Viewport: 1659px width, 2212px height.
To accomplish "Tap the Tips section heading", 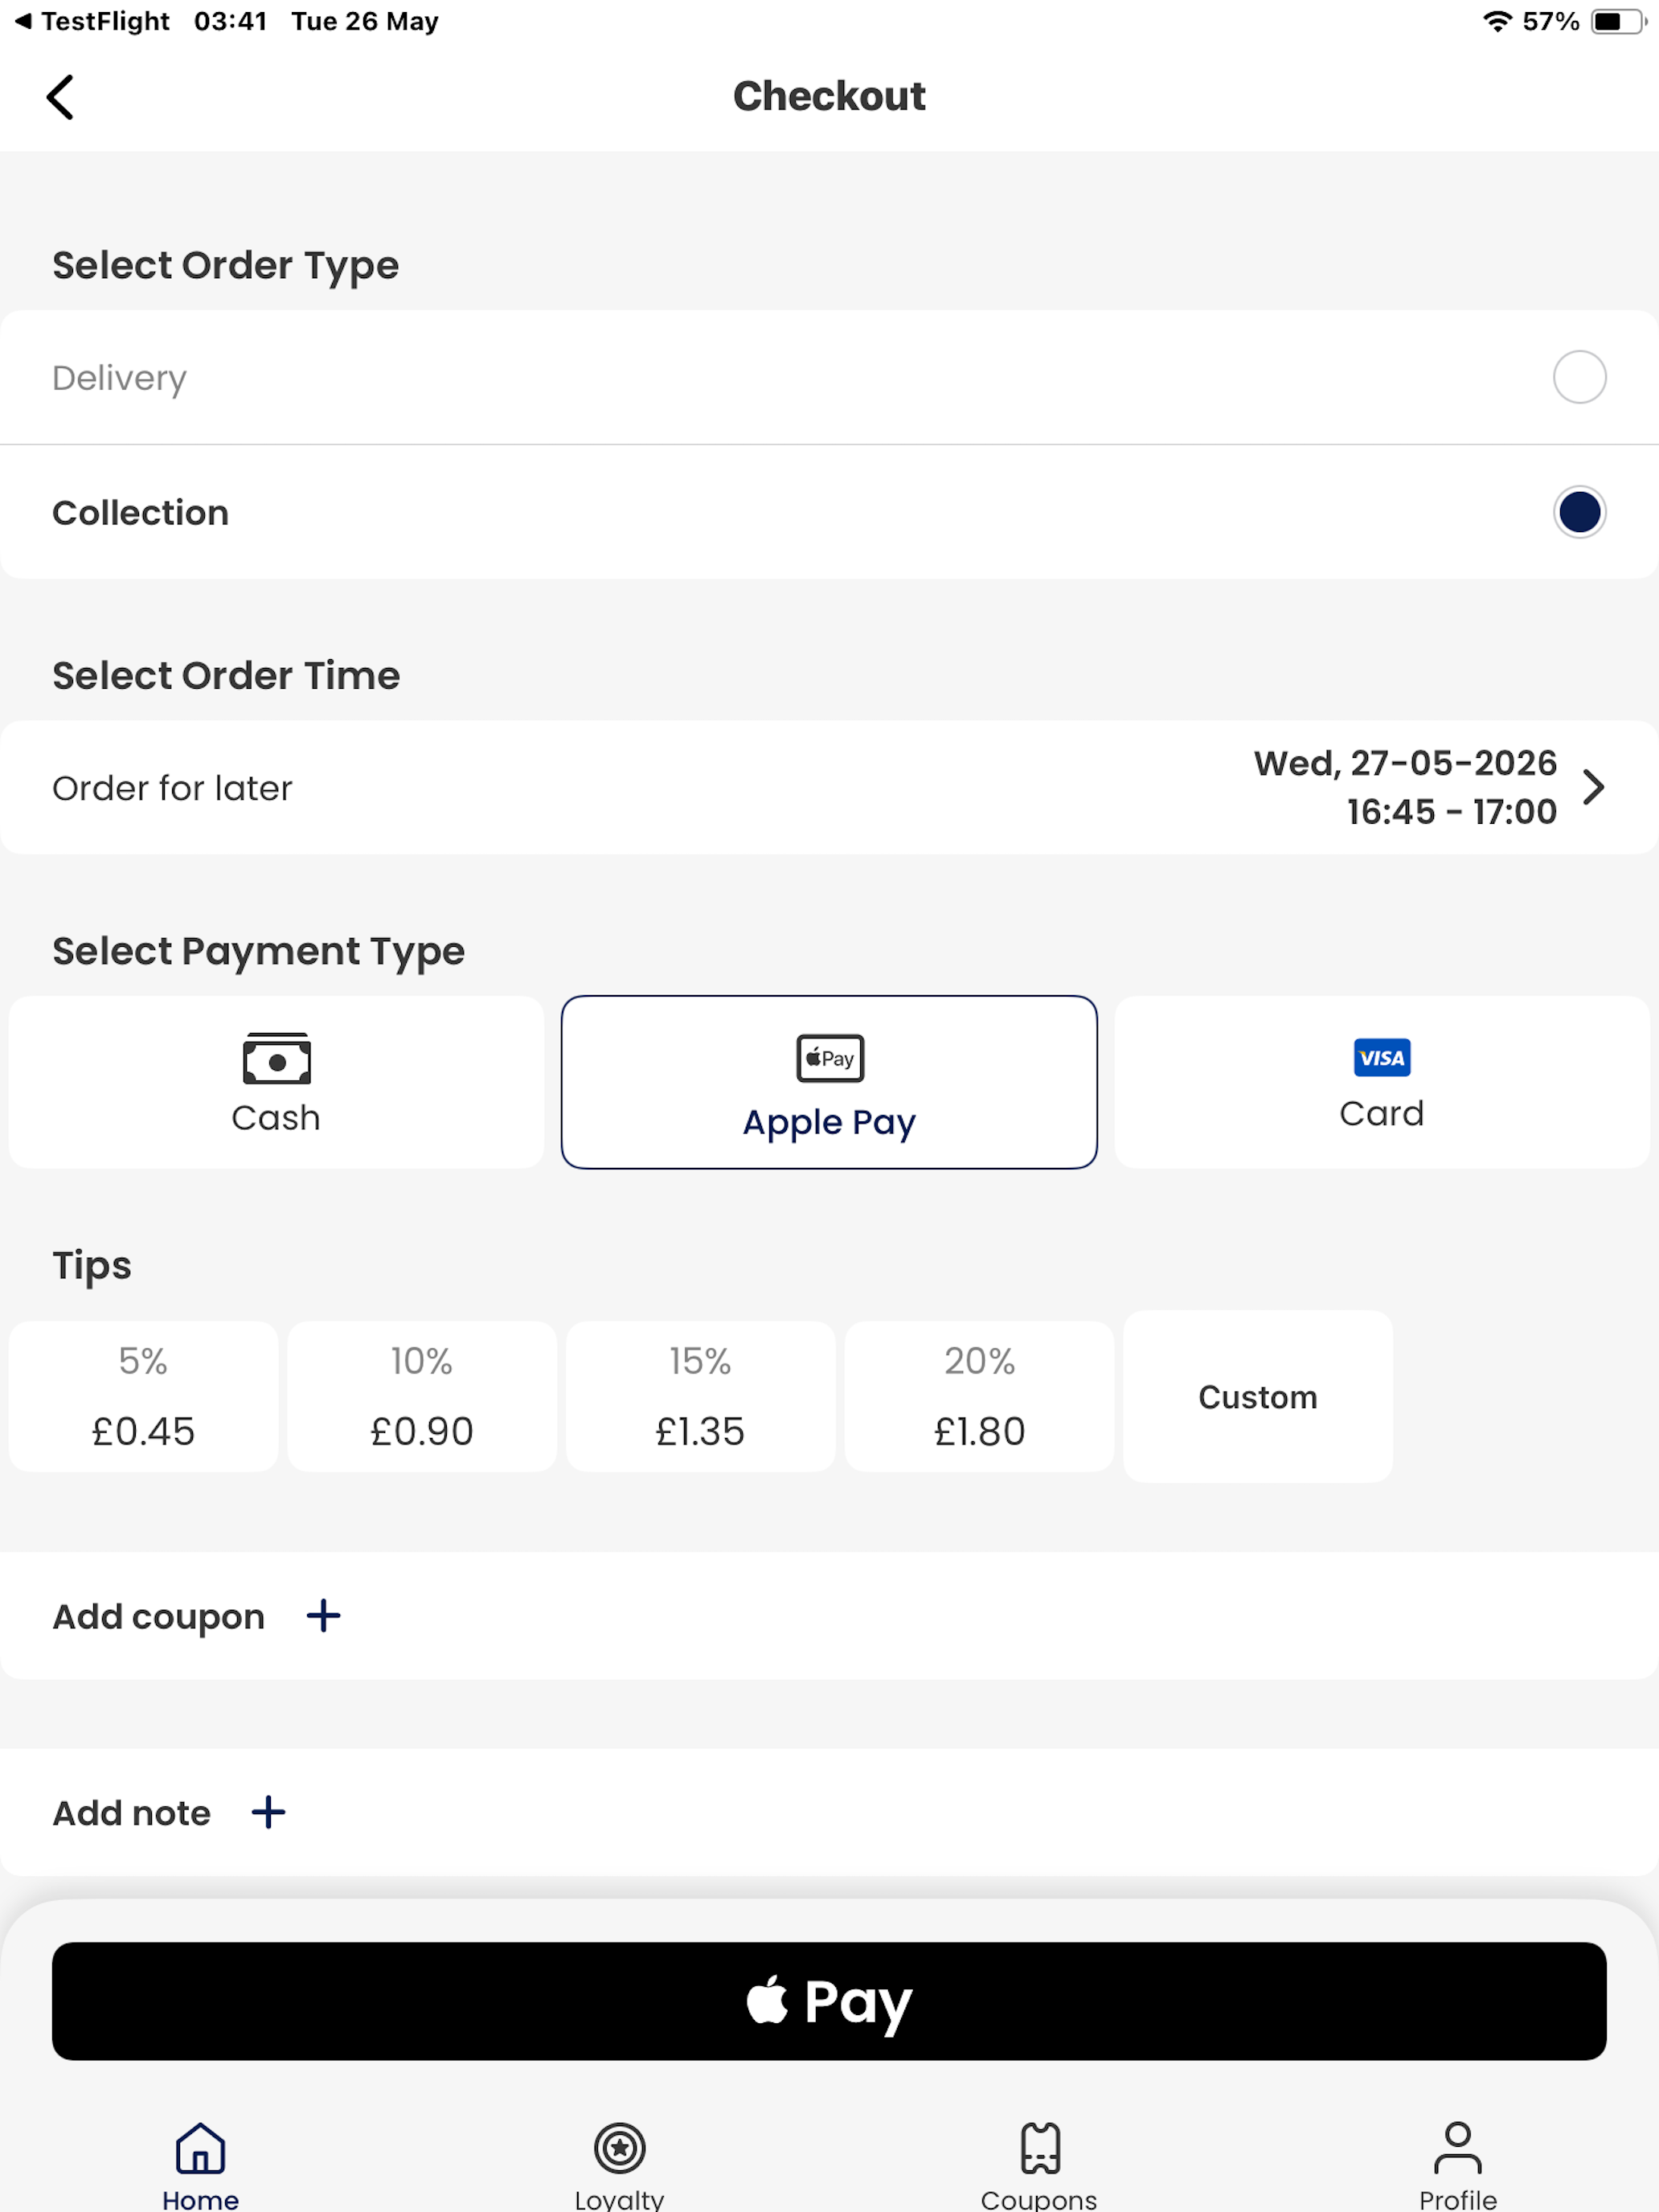I will coord(92,1266).
